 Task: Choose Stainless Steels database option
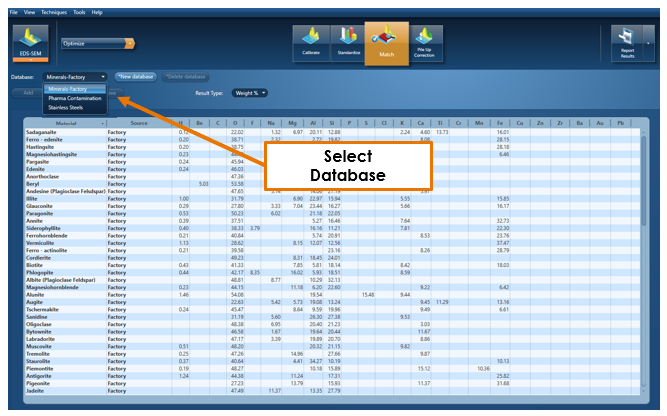click(66, 106)
